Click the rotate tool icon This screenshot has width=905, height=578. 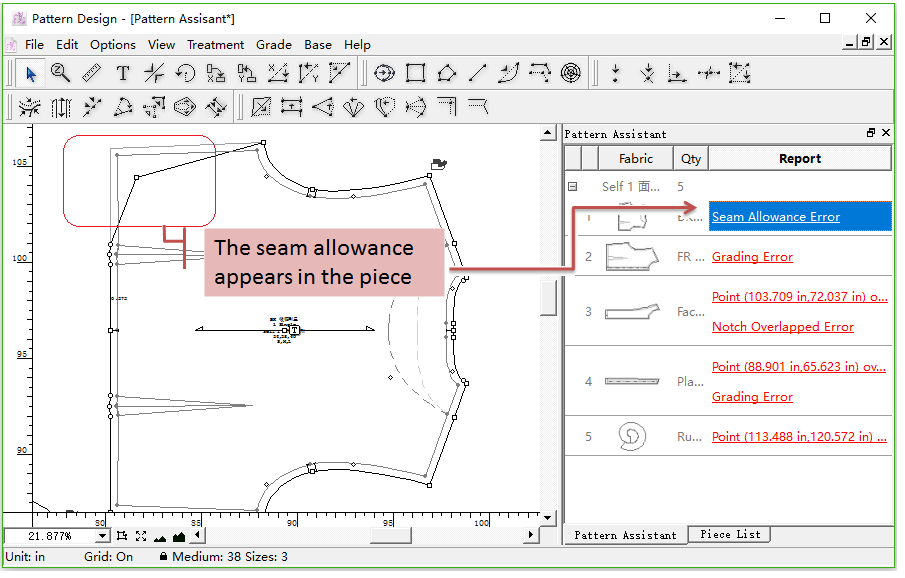(x=185, y=73)
